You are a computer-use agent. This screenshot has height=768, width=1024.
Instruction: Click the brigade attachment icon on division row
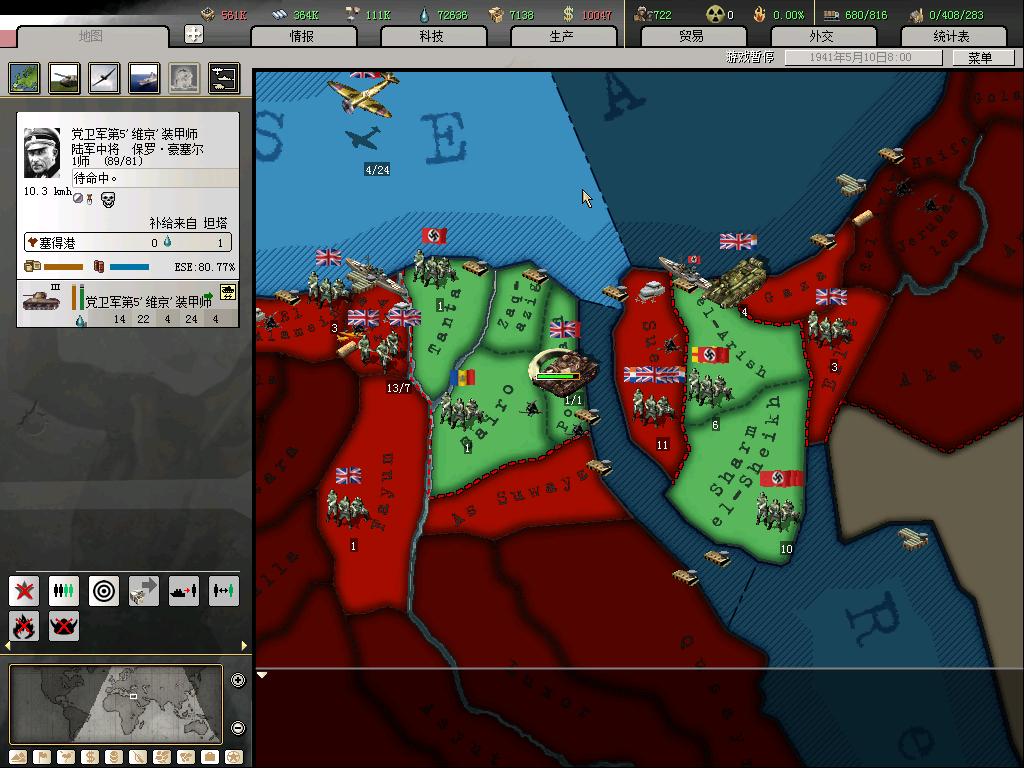point(228,292)
